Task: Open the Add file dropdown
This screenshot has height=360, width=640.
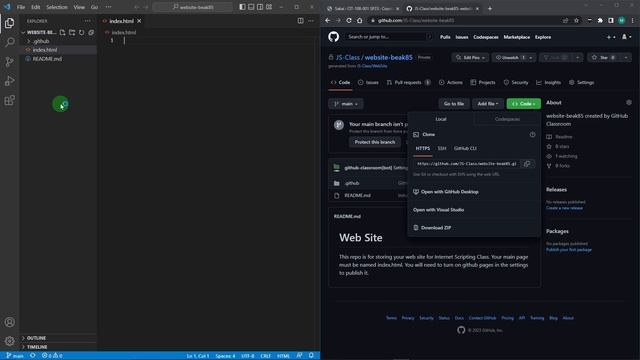Action: point(488,104)
